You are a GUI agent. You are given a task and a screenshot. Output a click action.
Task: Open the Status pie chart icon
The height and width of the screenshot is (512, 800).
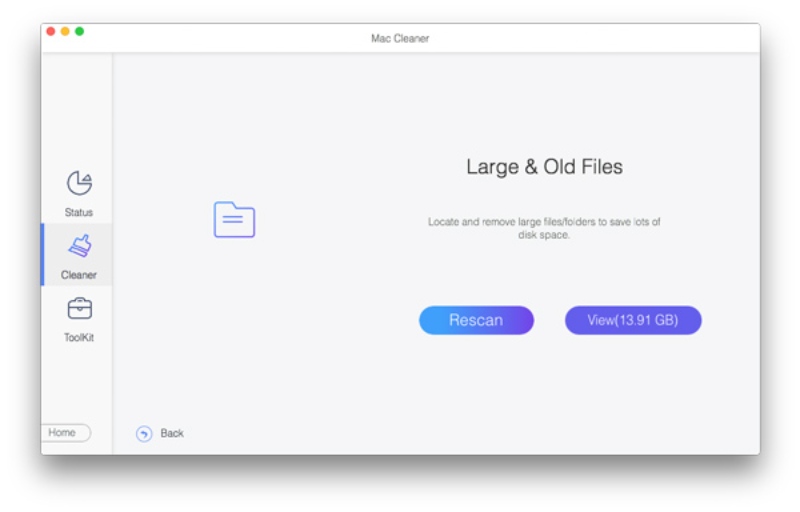79,183
